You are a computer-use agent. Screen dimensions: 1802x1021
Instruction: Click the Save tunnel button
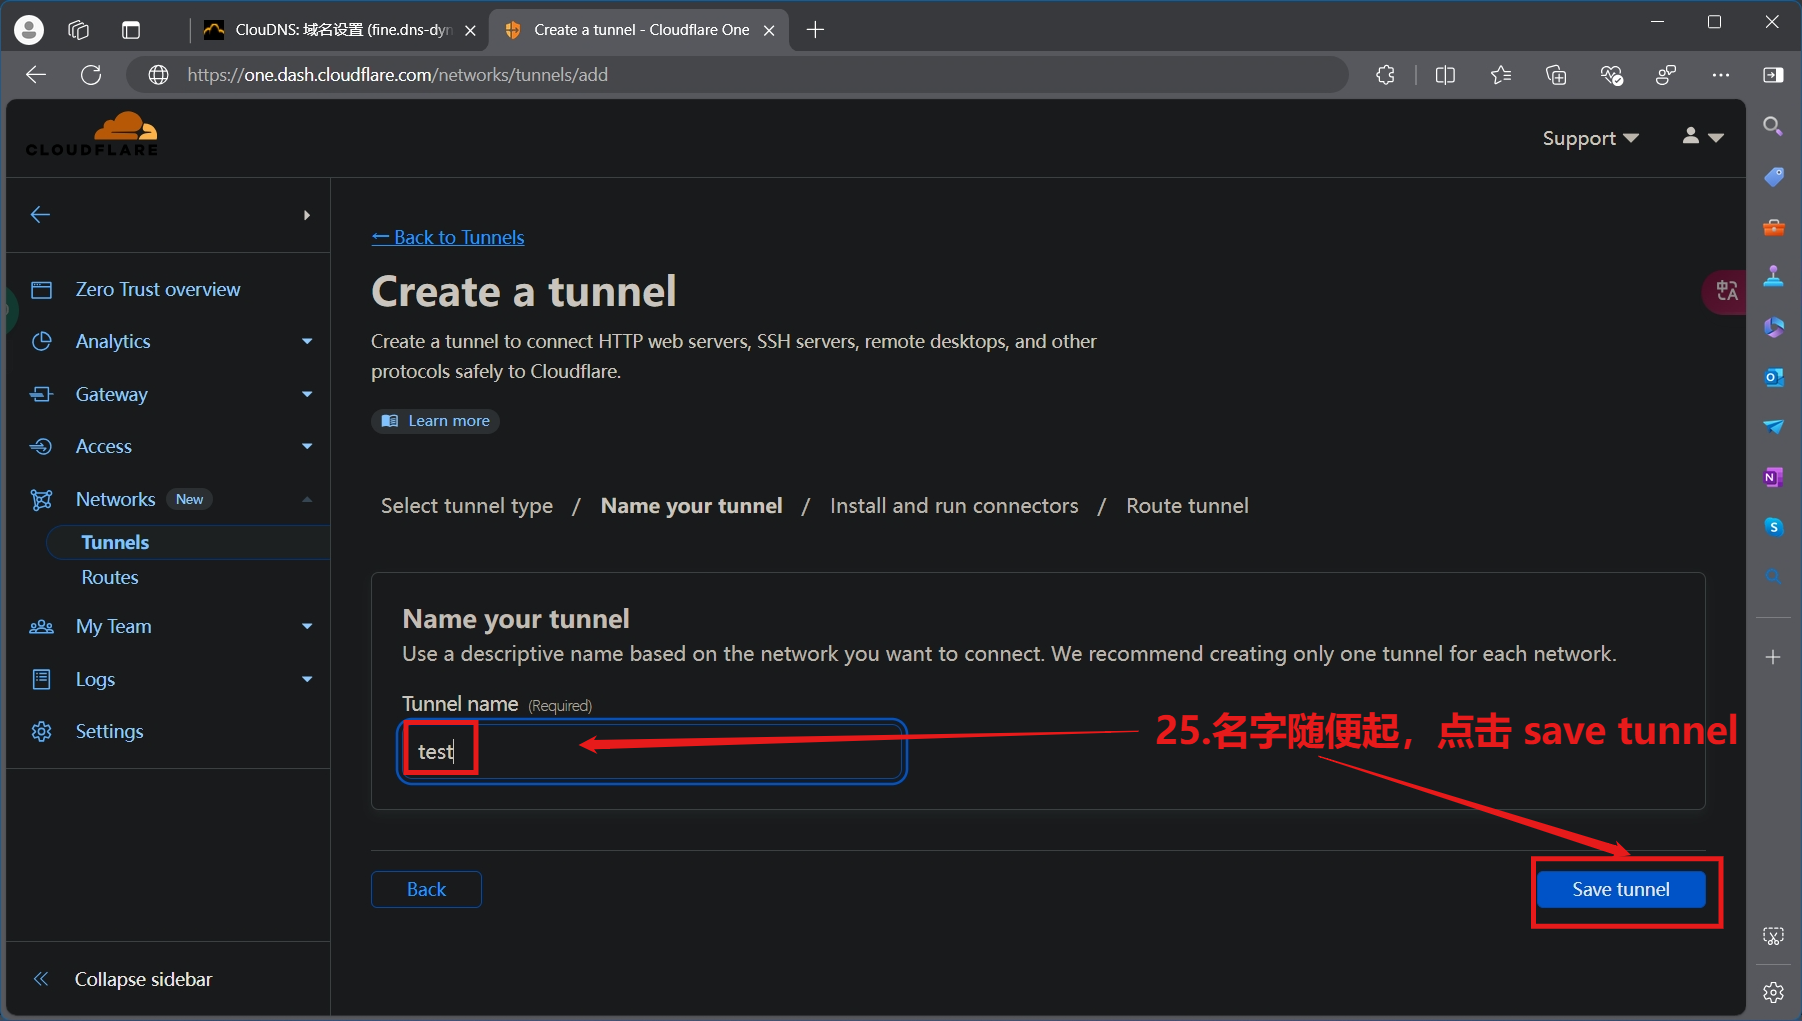pyautogui.click(x=1620, y=889)
